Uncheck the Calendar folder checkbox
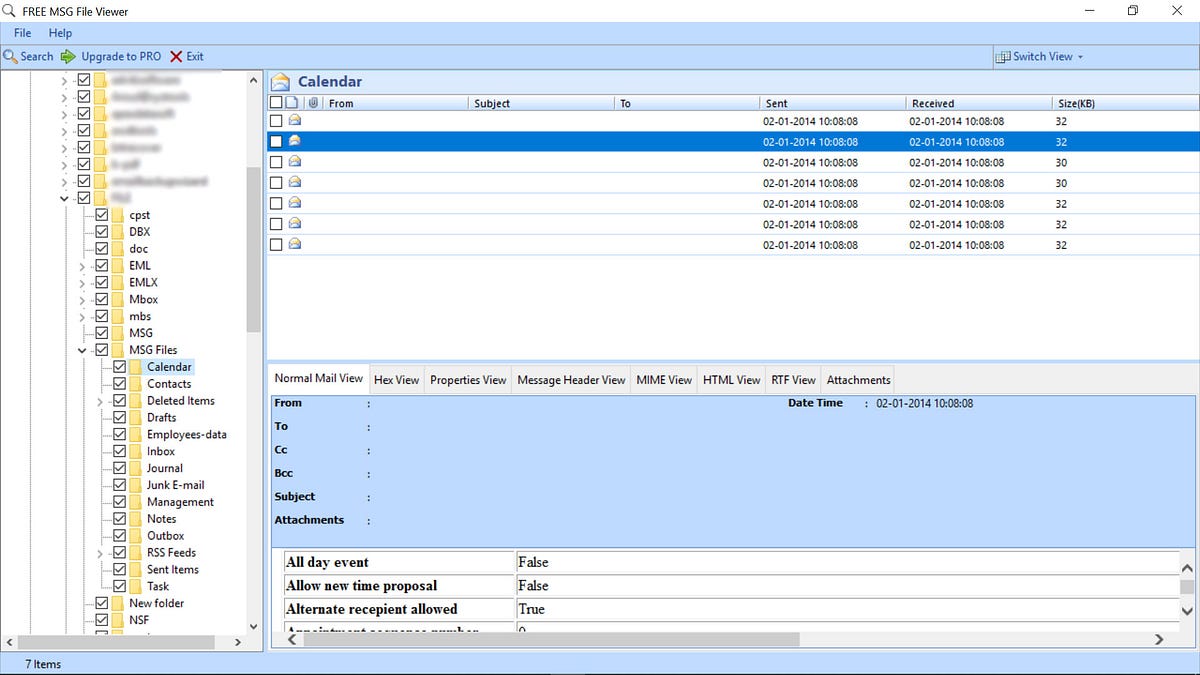The width and height of the screenshot is (1200, 675). (x=120, y=367)
